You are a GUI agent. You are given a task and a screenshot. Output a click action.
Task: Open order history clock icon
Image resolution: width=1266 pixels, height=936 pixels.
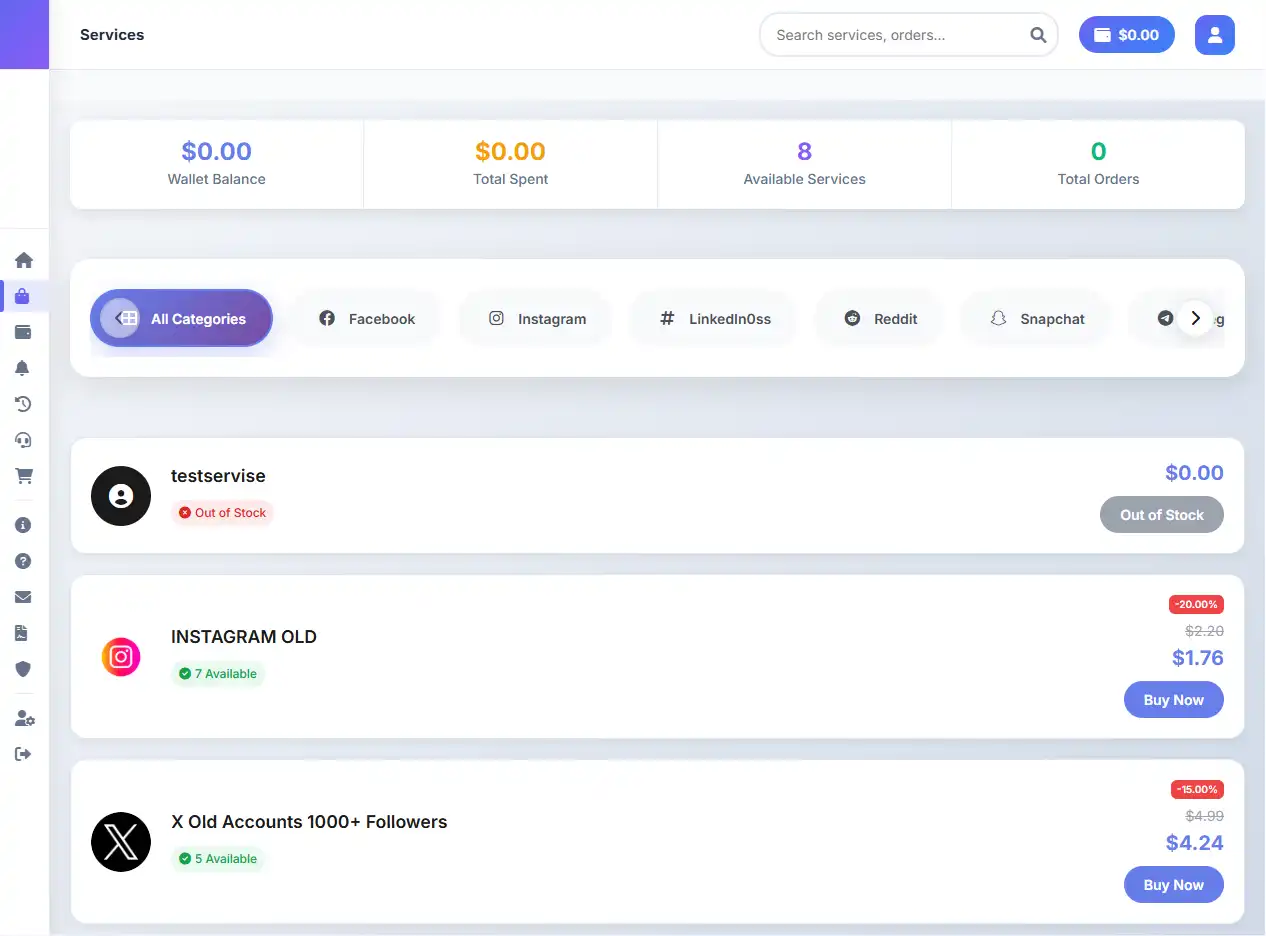pyautogui.click(x=24, y=405)
